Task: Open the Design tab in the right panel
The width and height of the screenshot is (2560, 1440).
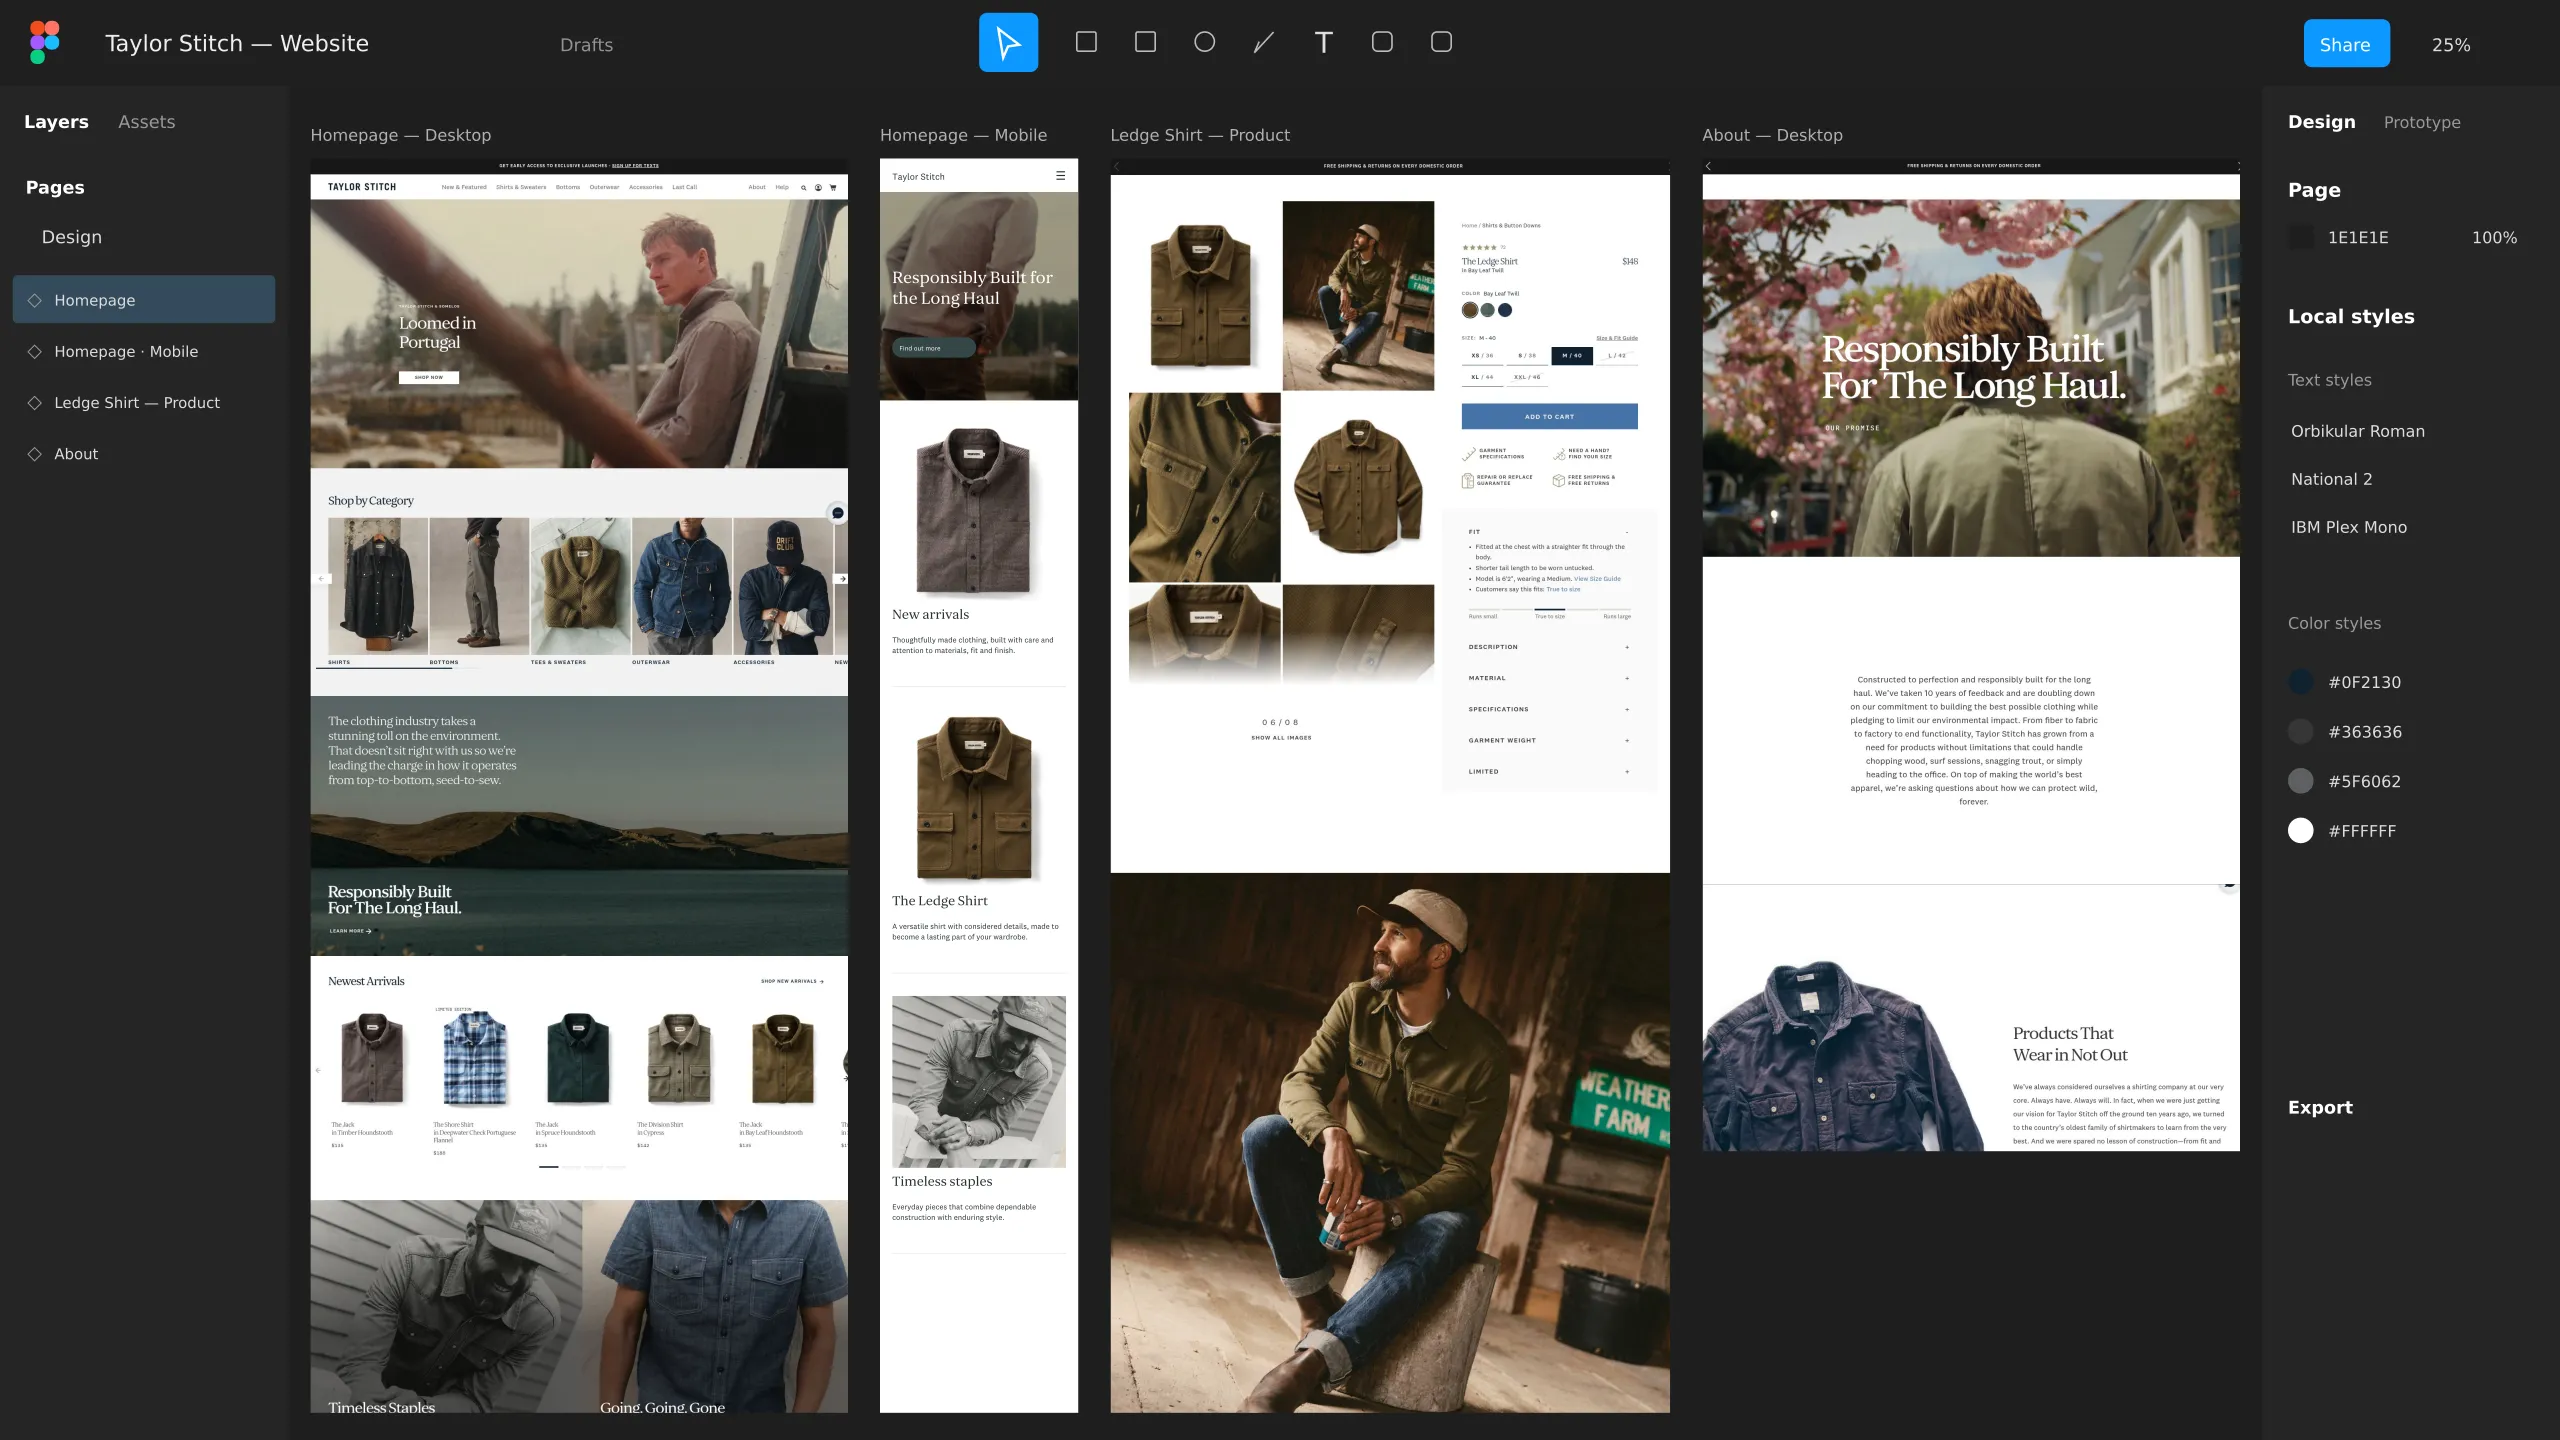Action: [x=2321, y=122]
